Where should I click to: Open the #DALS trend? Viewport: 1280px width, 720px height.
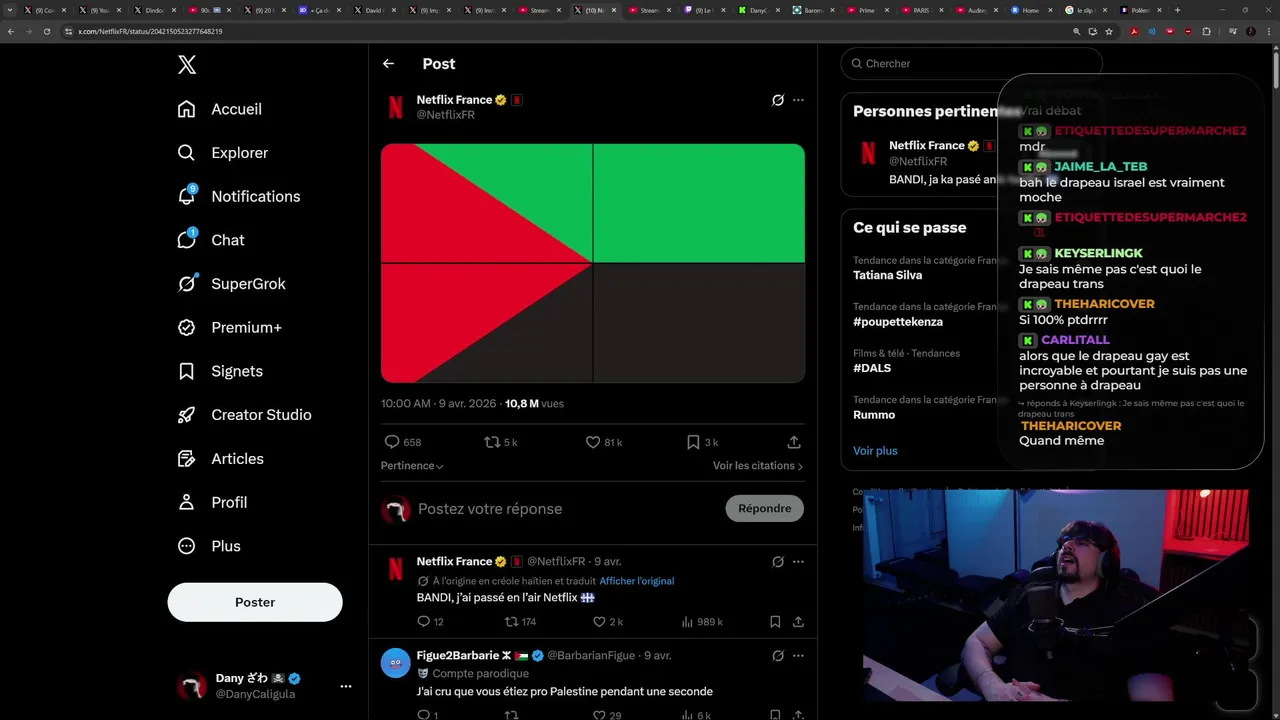pos(872,368)
